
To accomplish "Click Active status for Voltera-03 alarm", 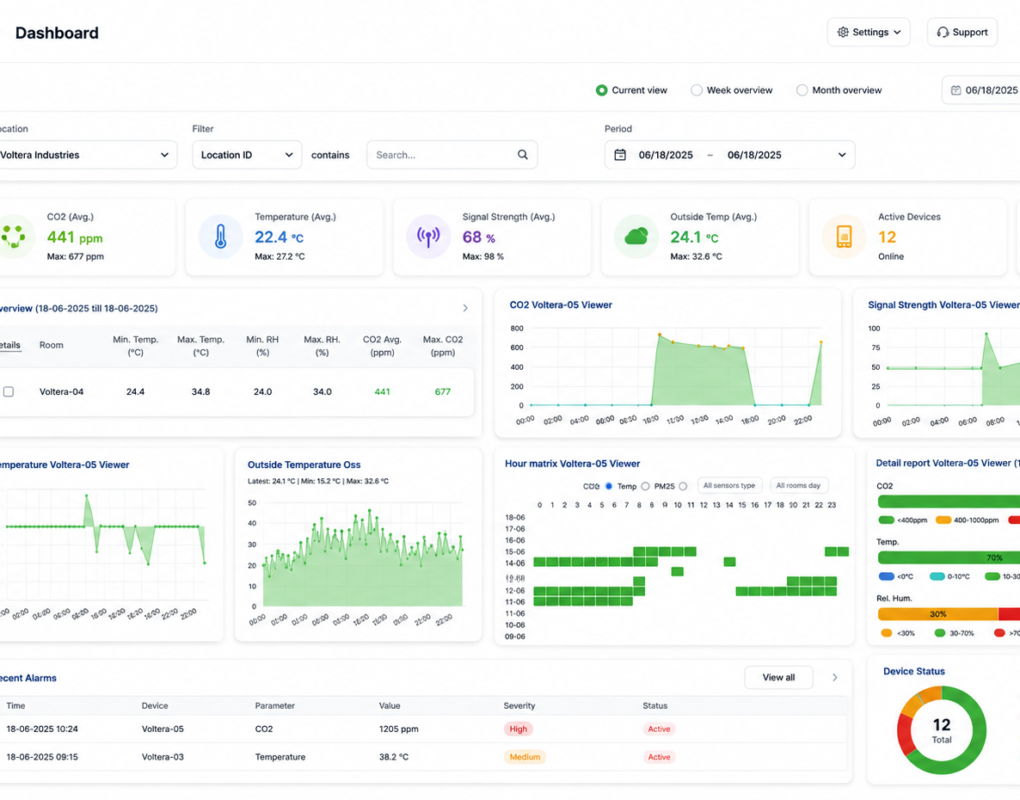I will [659, 757].
